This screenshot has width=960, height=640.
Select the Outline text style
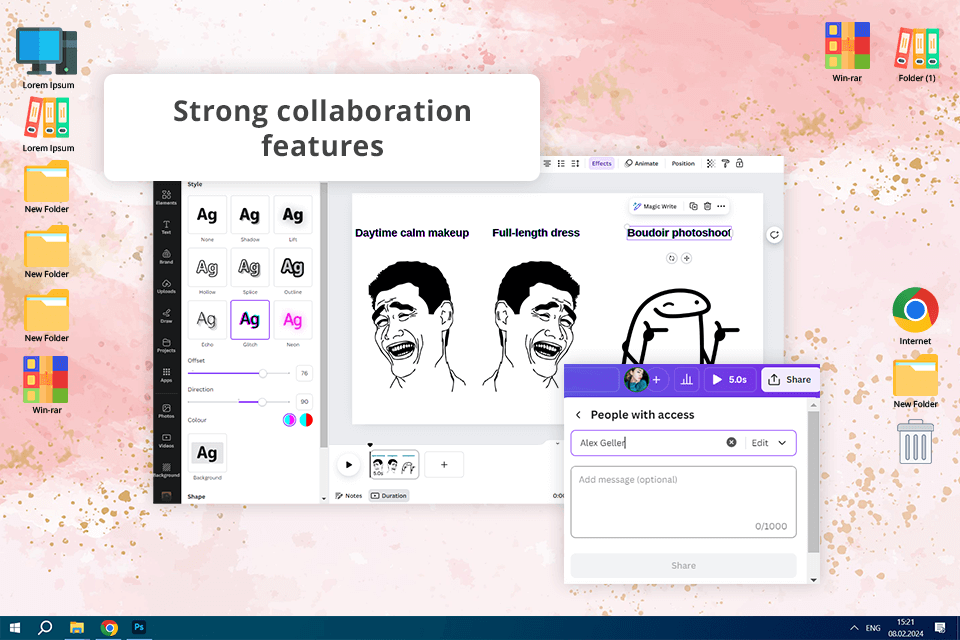[x=293, y=268]
